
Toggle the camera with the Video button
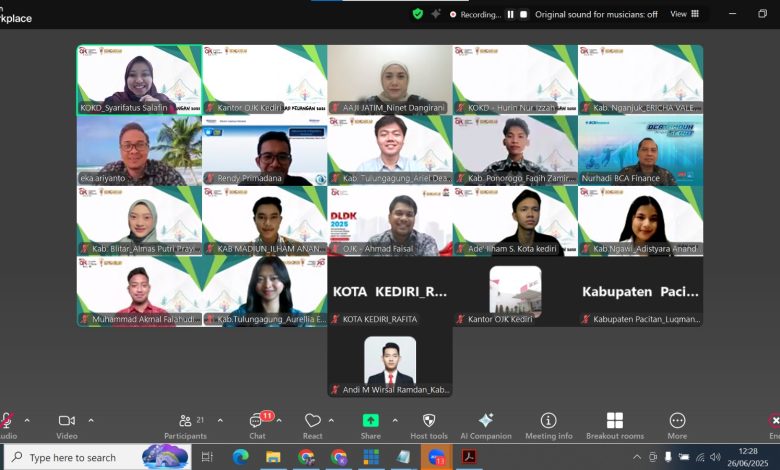[x=67, y=424]
